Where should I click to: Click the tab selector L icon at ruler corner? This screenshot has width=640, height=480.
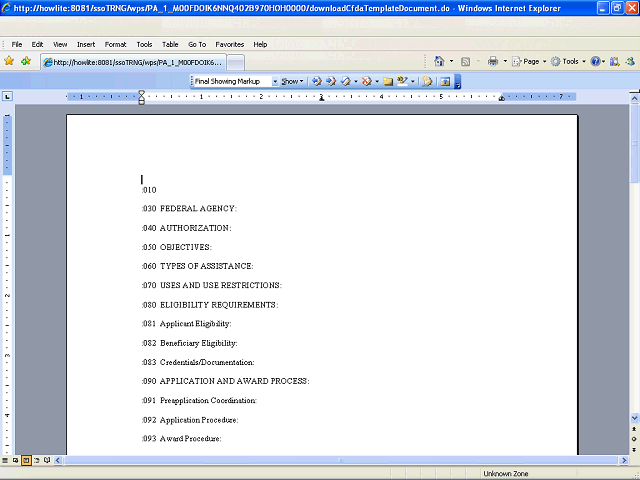pyautogui.click(x=7, y=97)
